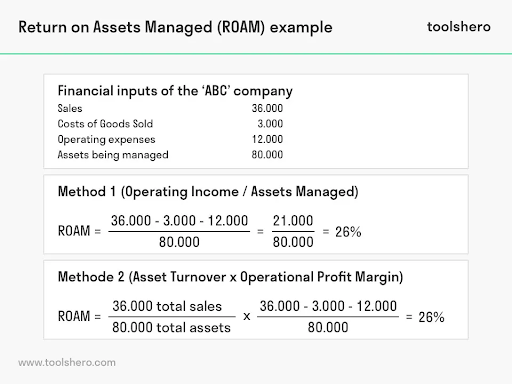Click the Sales label in inputs table
Screen dimensions: 512x384
click(x=70, y=108)
